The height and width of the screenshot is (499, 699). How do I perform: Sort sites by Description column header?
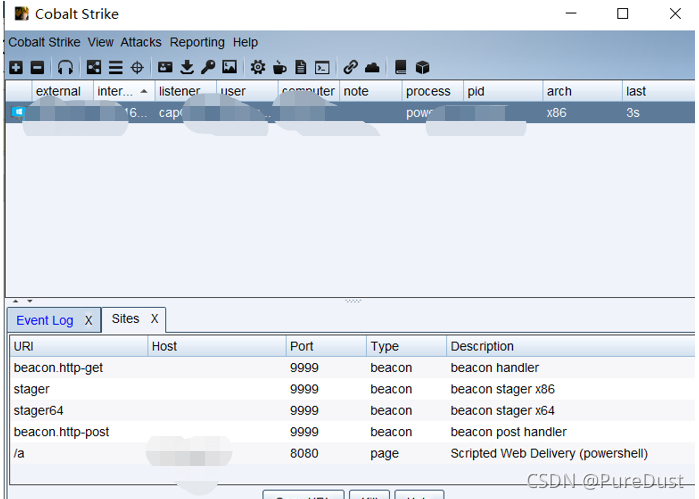570,346
